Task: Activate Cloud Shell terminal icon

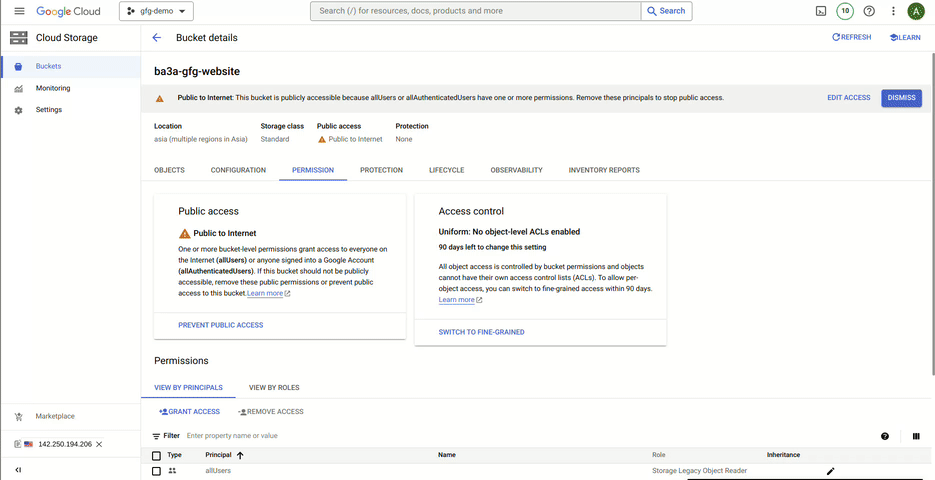Action: (x=821, y=11)
